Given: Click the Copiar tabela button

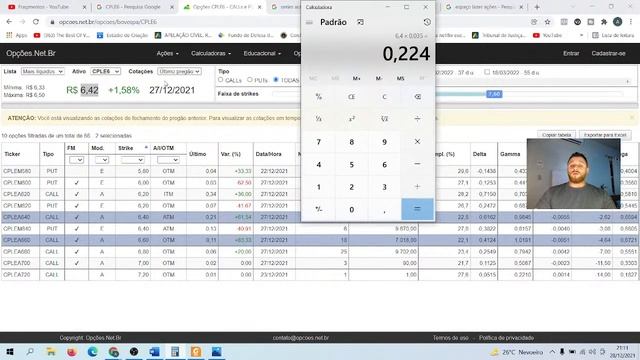Looking at the screenshot, I should tap(556, 135).
